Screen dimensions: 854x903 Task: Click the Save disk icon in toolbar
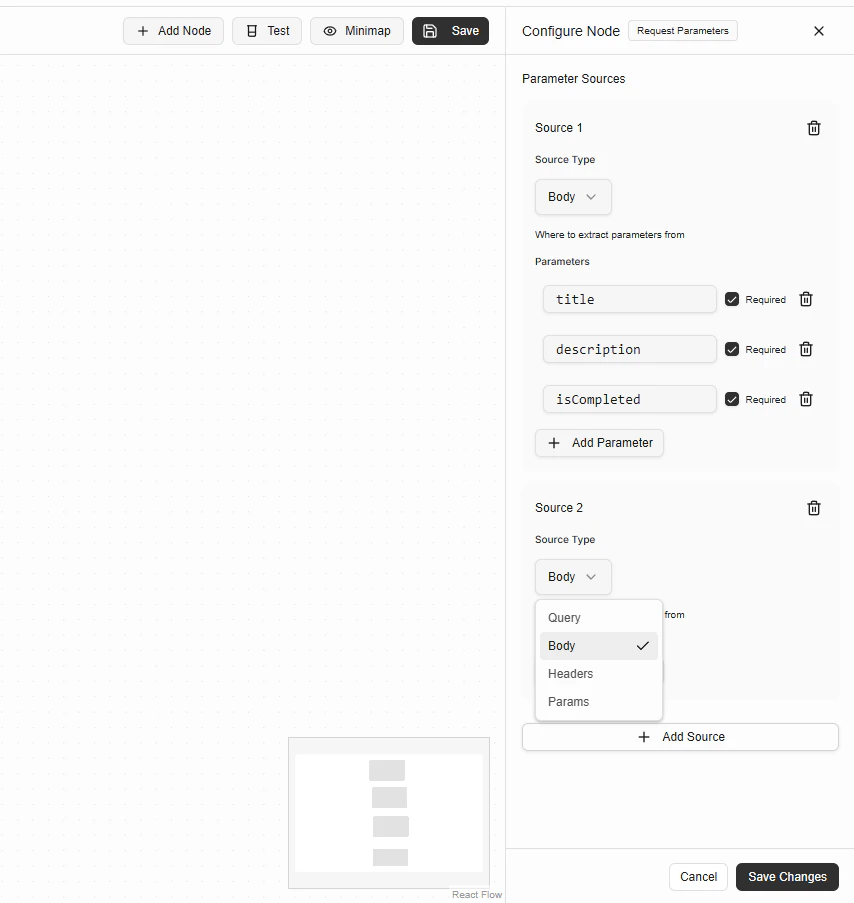click(x=429, y=31)
